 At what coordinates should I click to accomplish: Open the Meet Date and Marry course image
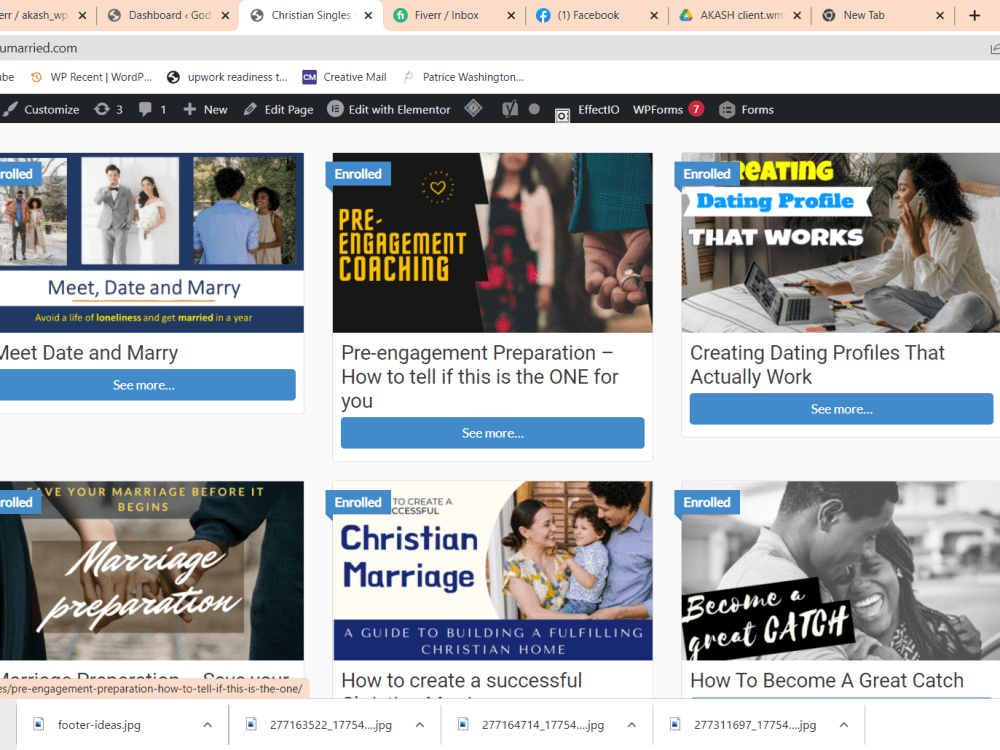[152, 242]
